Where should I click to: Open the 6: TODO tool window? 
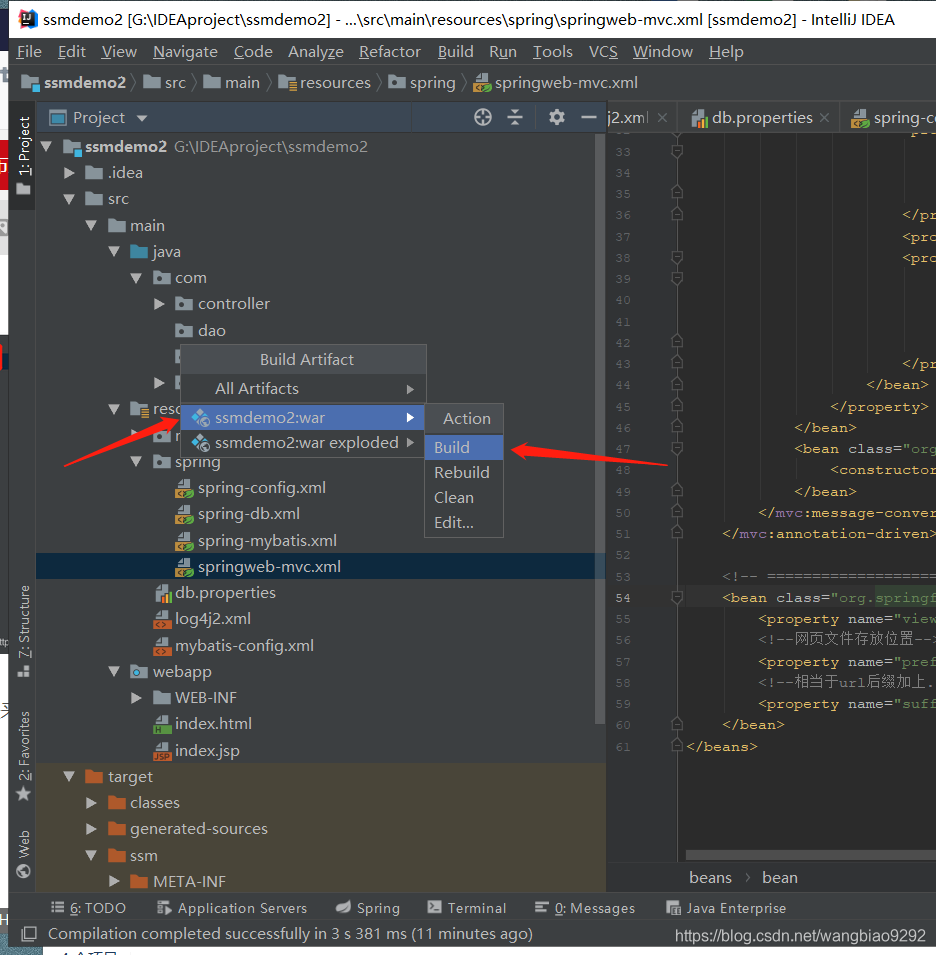pyautogui.click(x=88, y=908)
